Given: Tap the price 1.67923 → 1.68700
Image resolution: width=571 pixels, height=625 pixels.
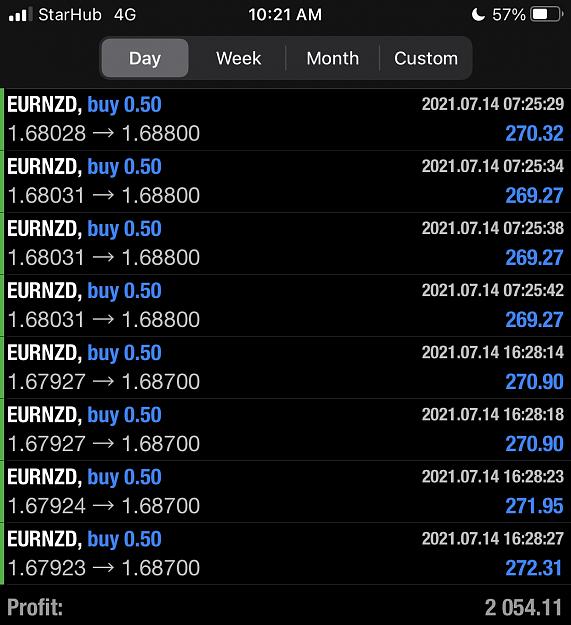Looking at the screenshot, I should pyautogui.click(x=104, y=568).
